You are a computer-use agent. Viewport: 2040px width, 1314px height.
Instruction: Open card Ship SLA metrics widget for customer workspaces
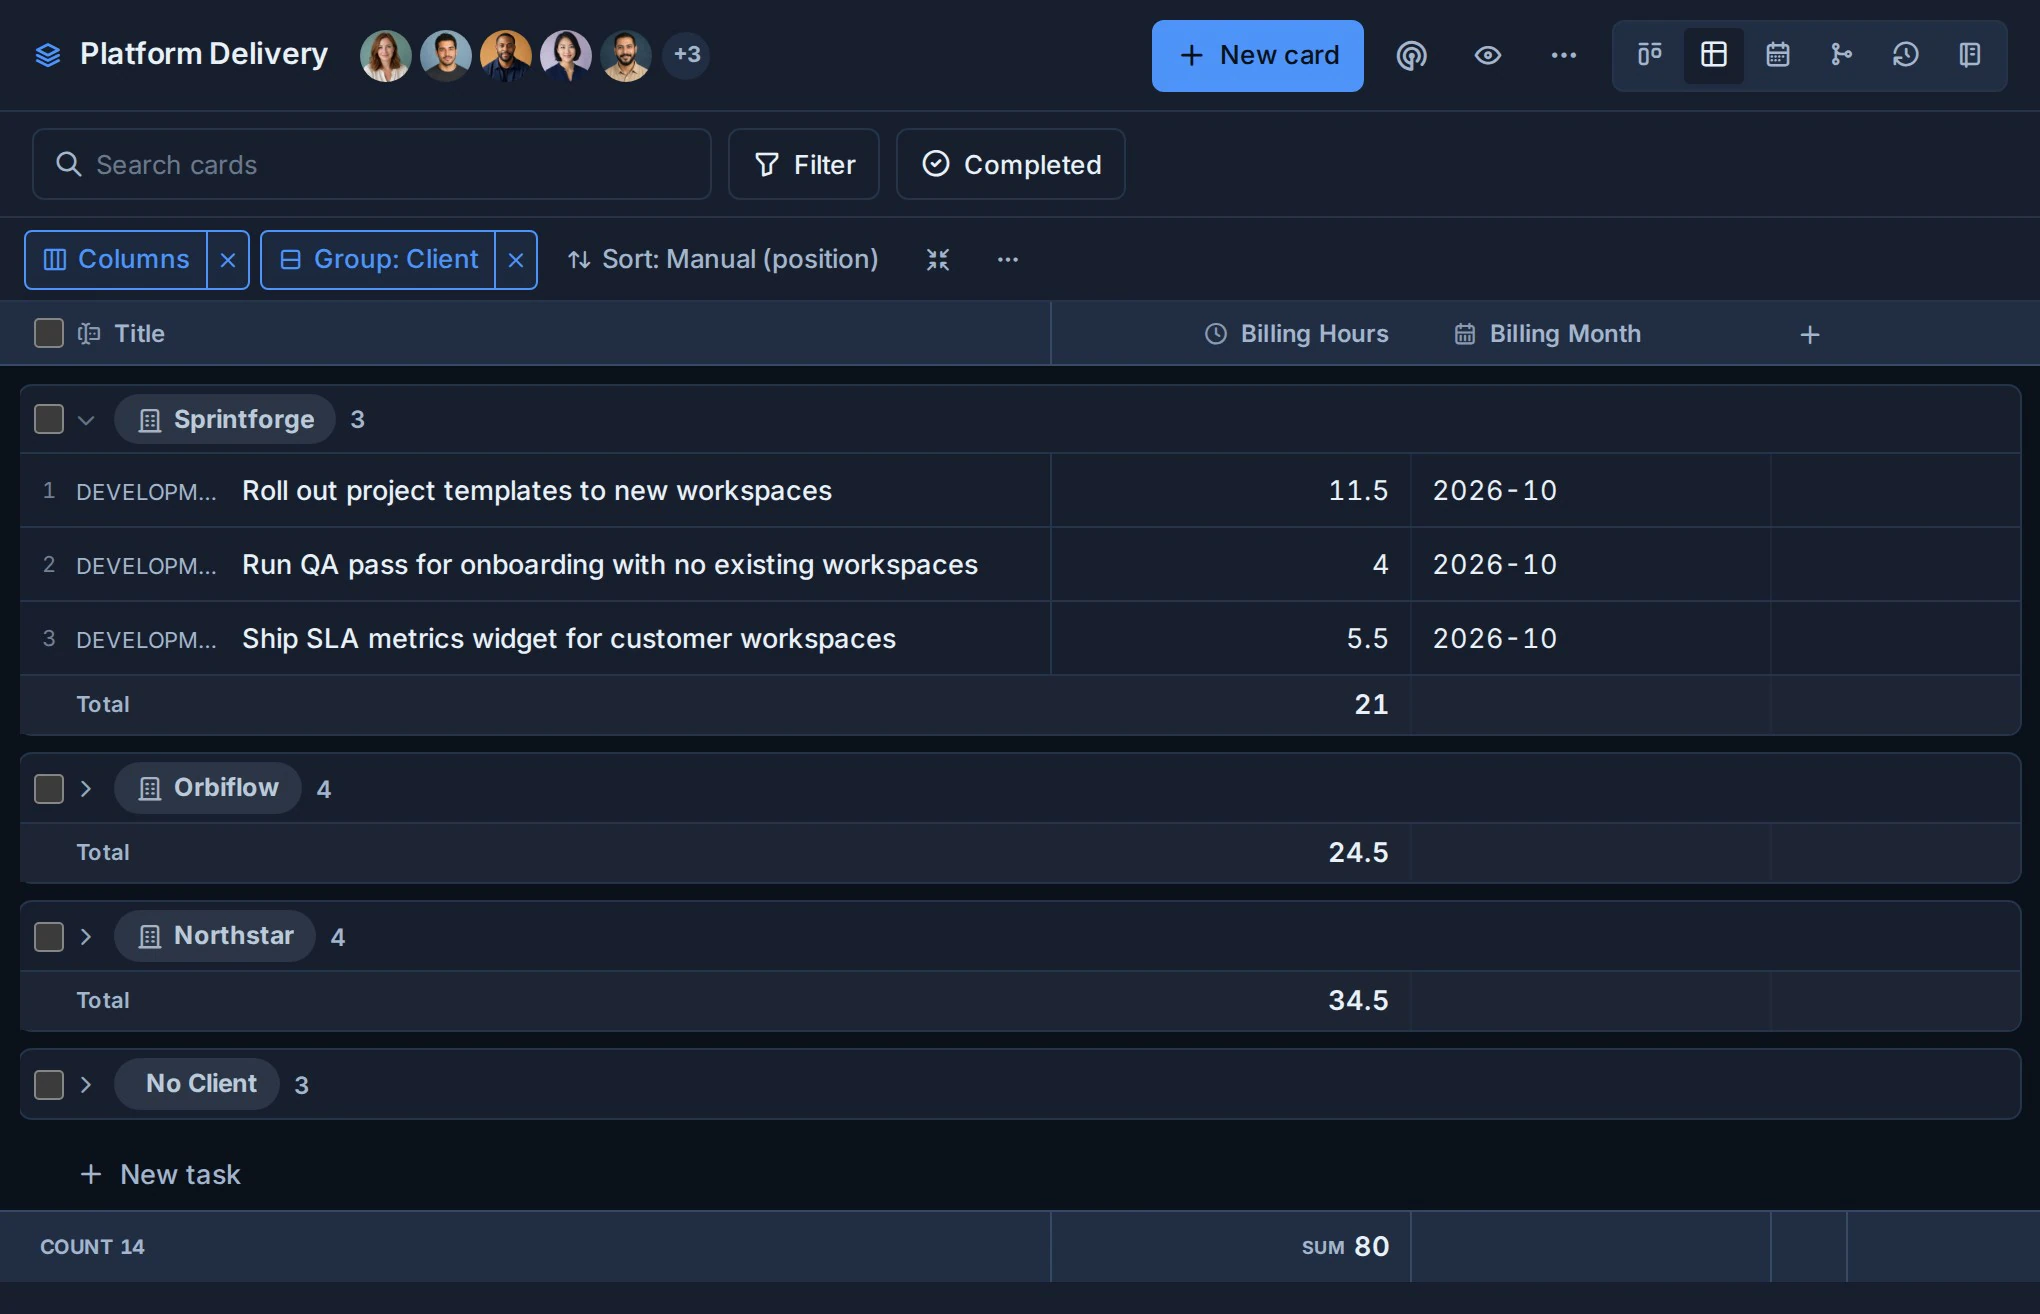569,639
